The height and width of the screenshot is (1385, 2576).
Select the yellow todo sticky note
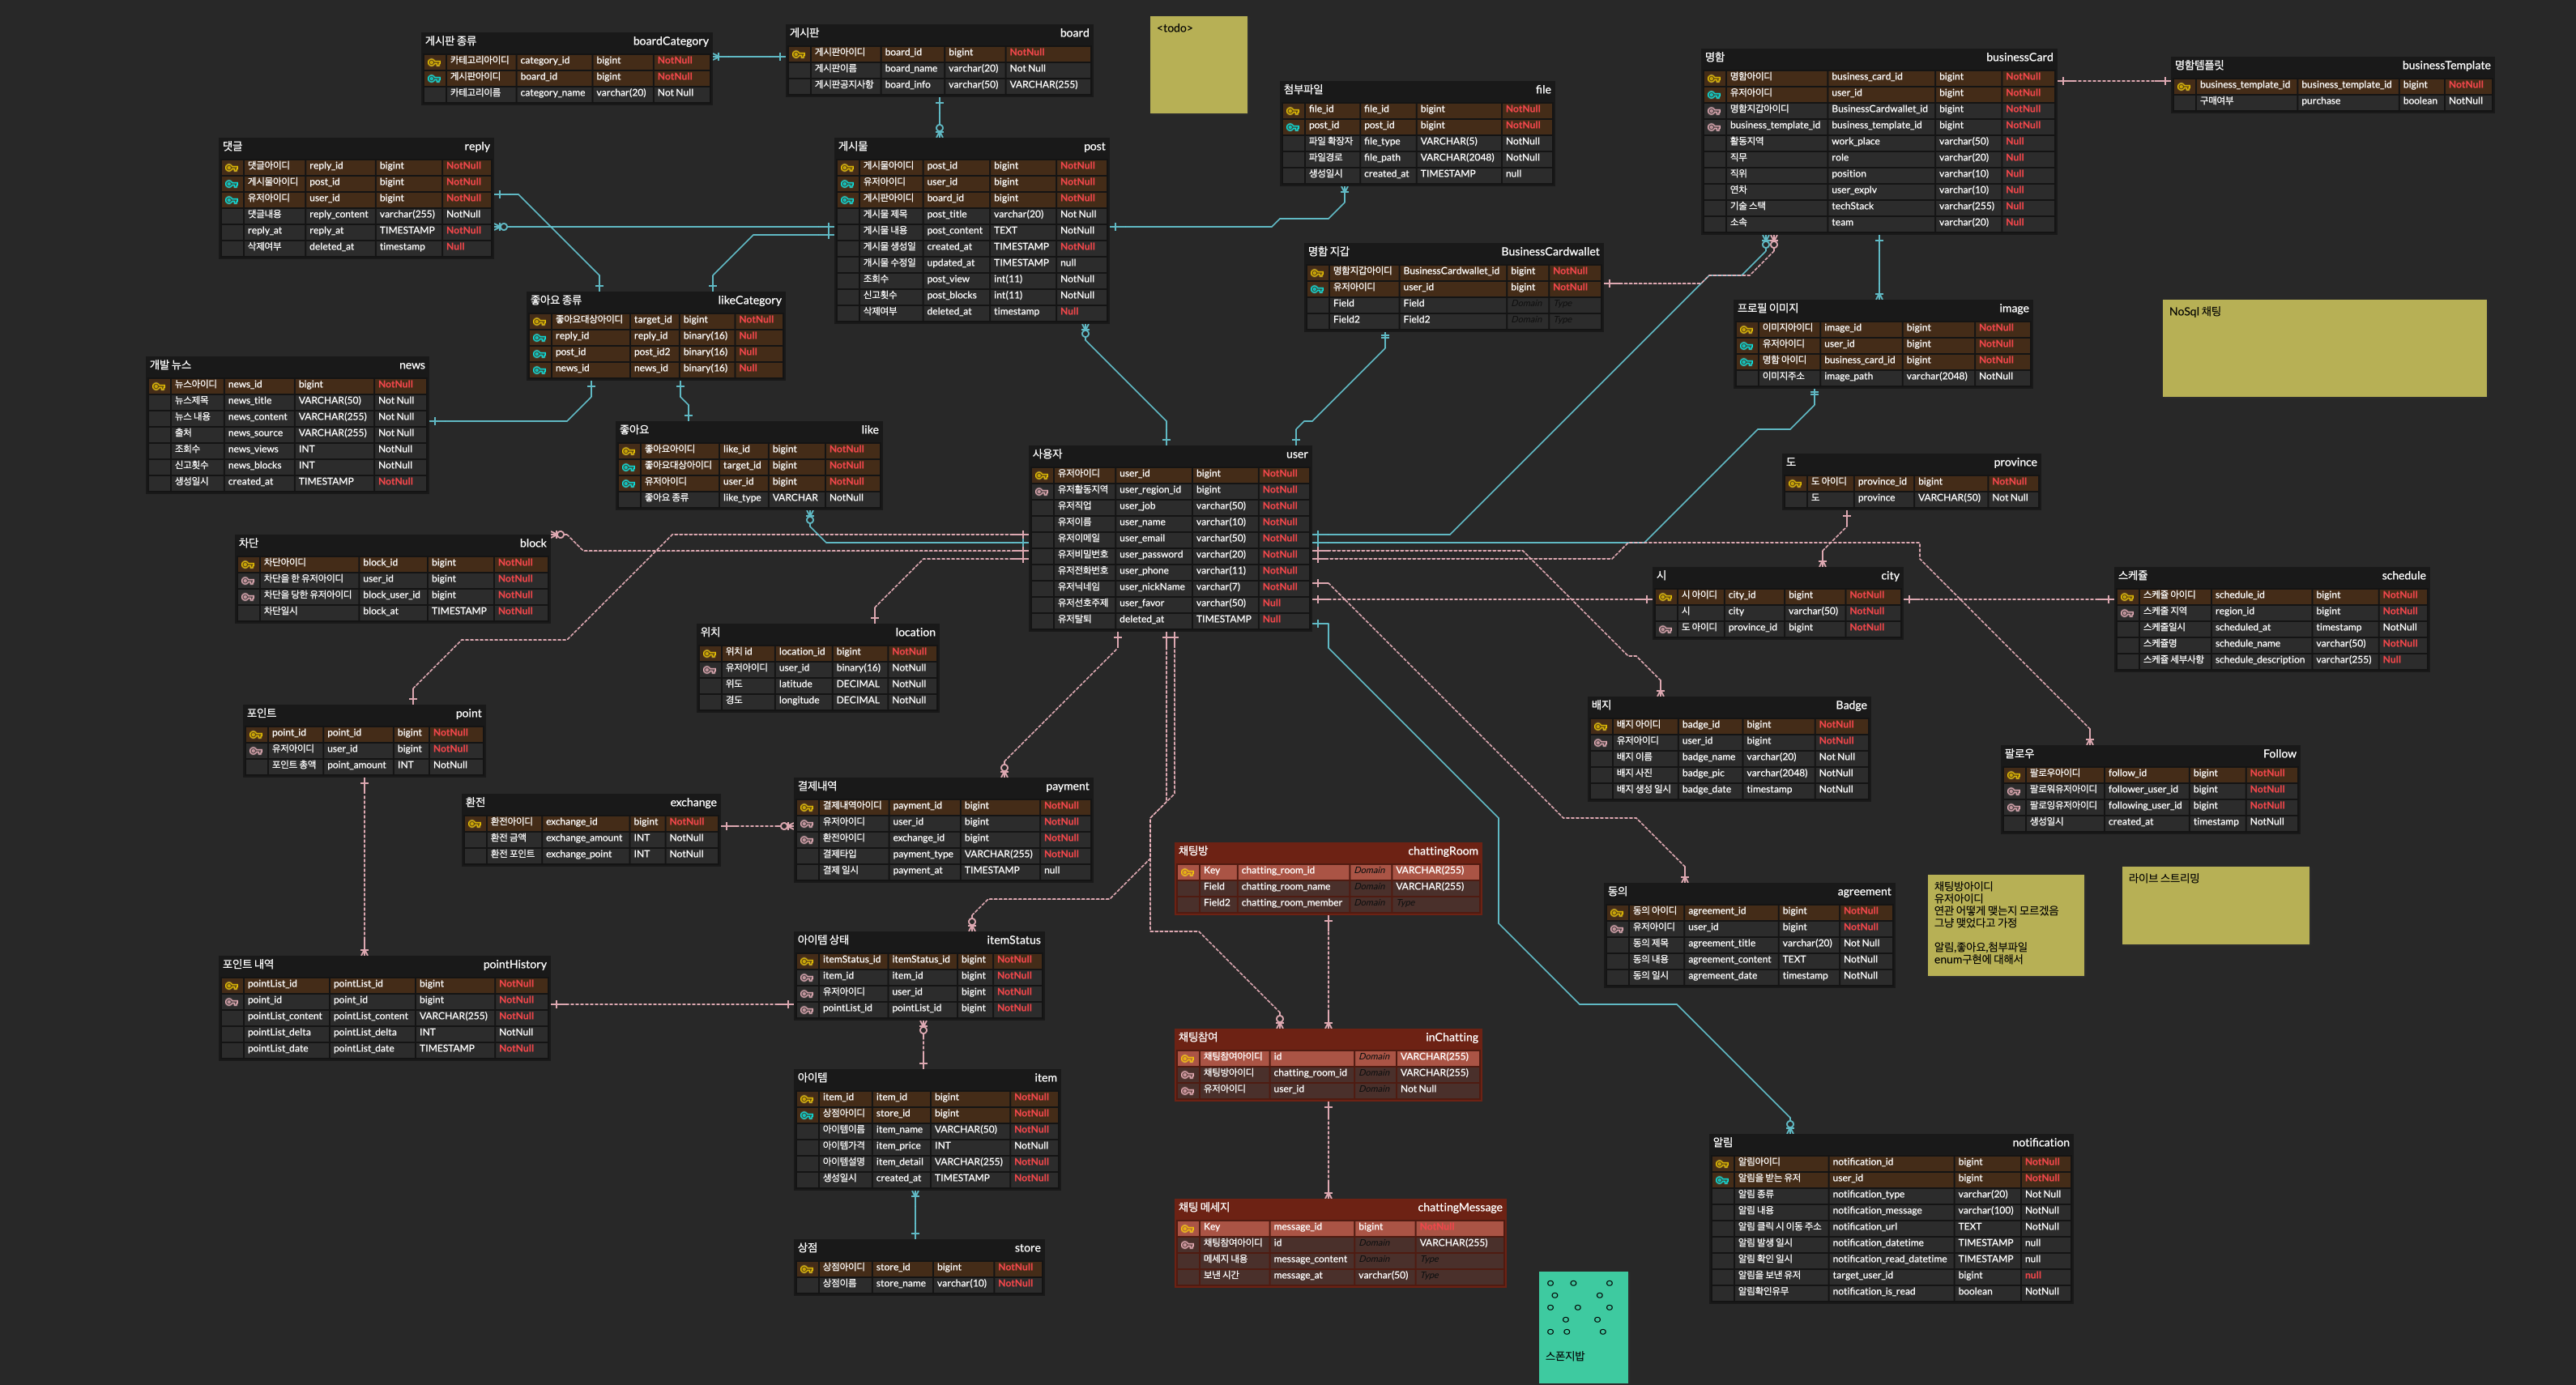pos(1197,65)
